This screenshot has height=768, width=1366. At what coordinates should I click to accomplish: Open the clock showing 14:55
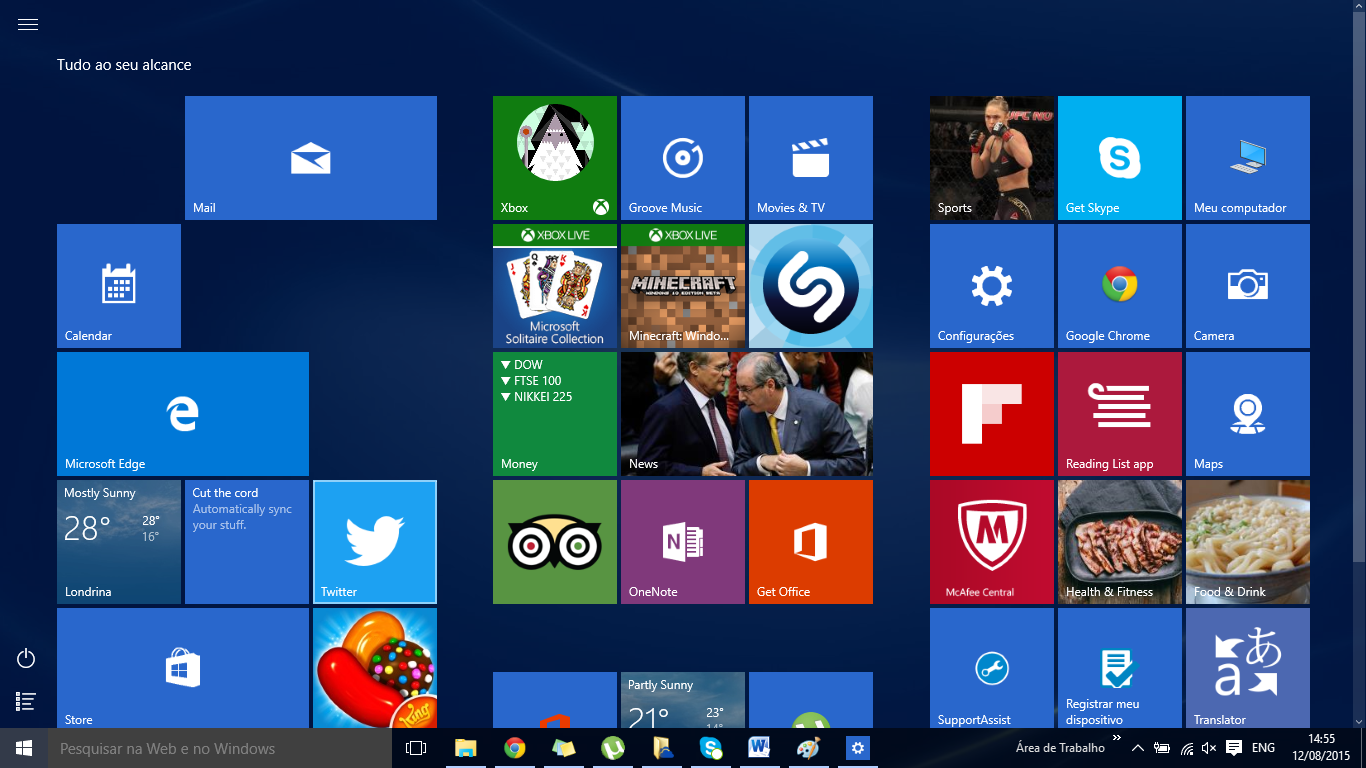pos(1321,748)
